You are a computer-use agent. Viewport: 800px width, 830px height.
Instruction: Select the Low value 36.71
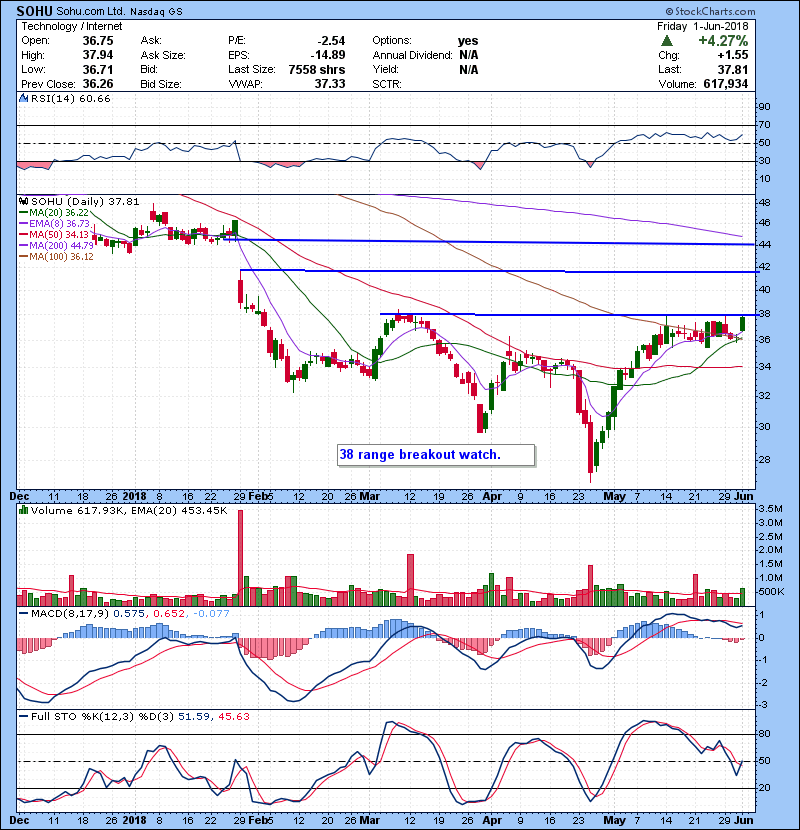[x=98, y=69]
